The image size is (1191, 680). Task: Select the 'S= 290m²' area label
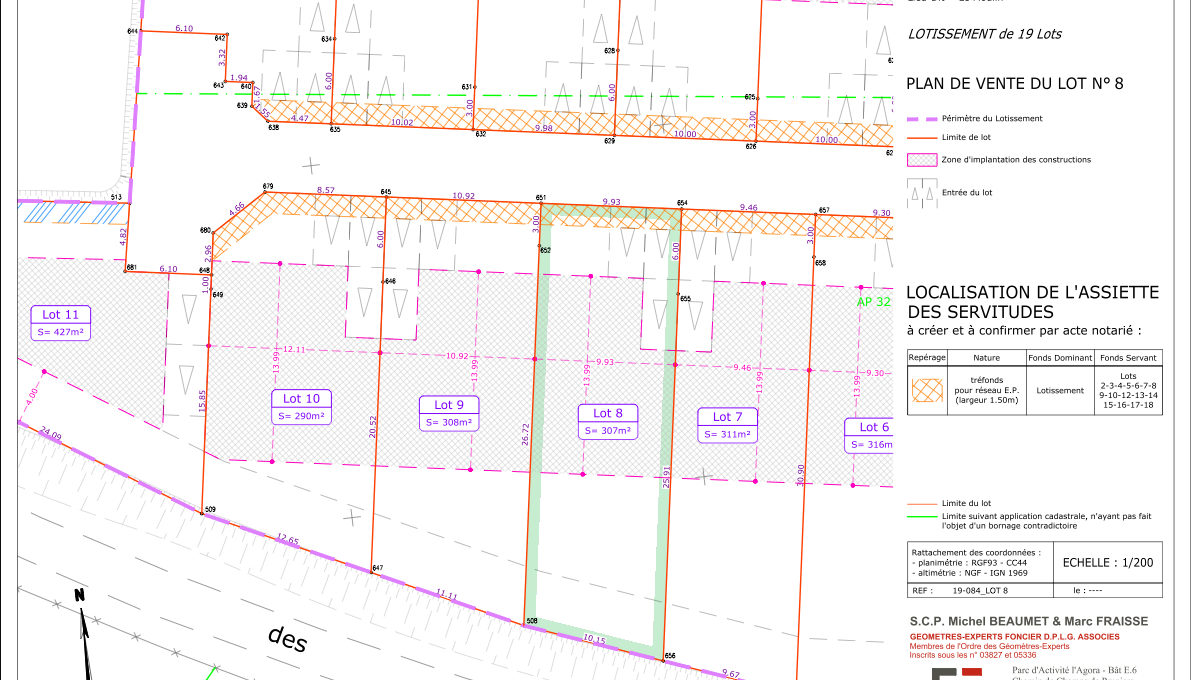(x=302, y=416)
